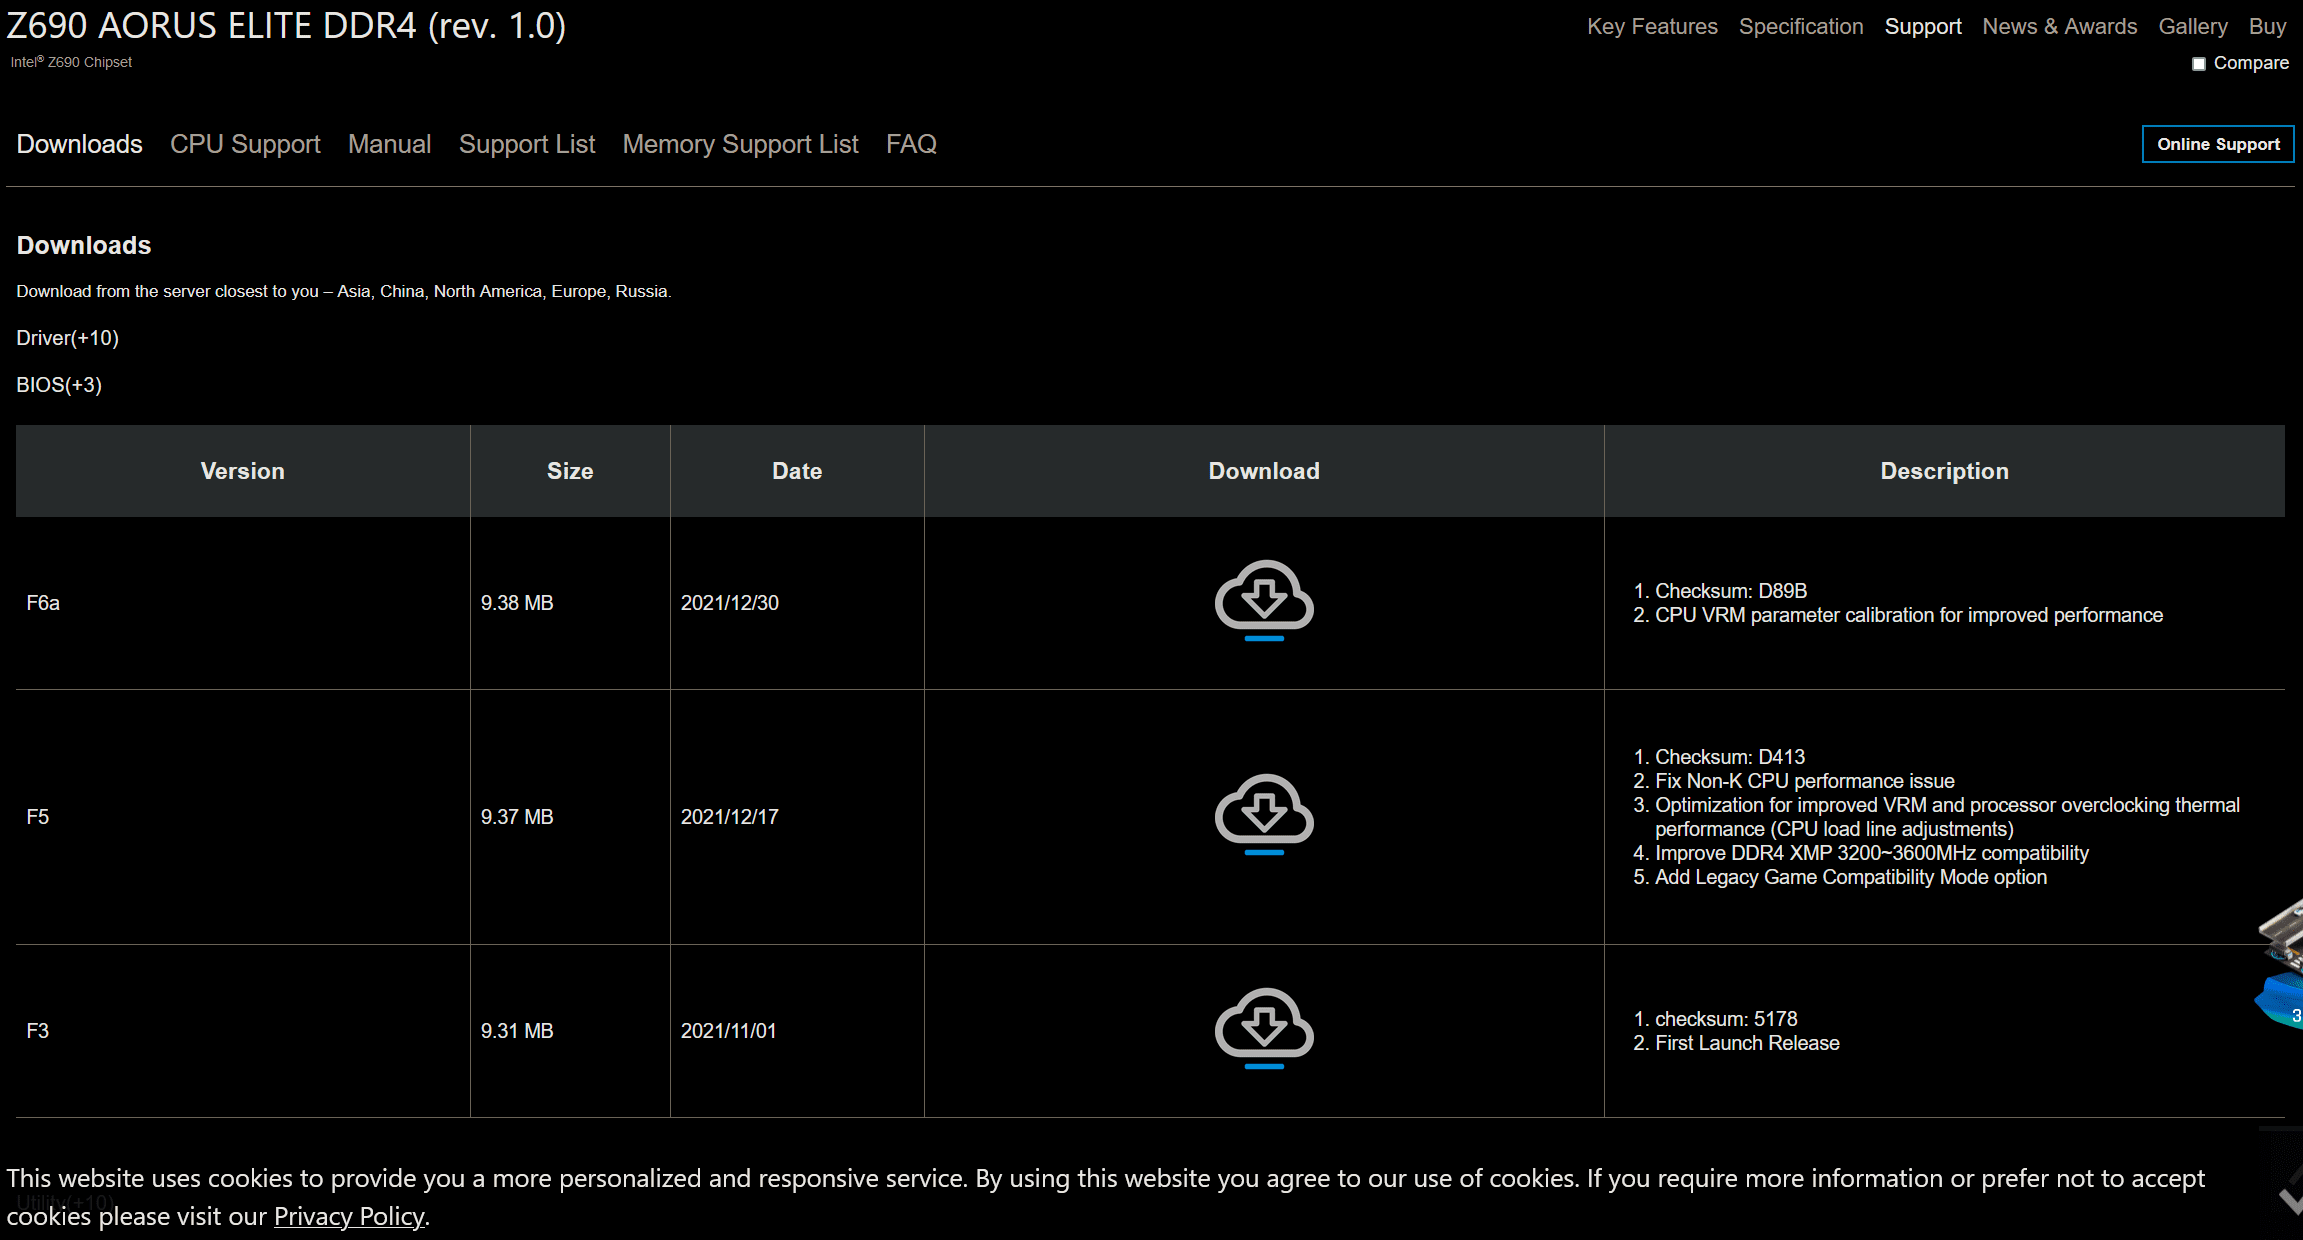Image resolution: width=2303 pixels, height=1240 pixels.
Task: Download BIOS version F6a
Action: coord(1264,600)
